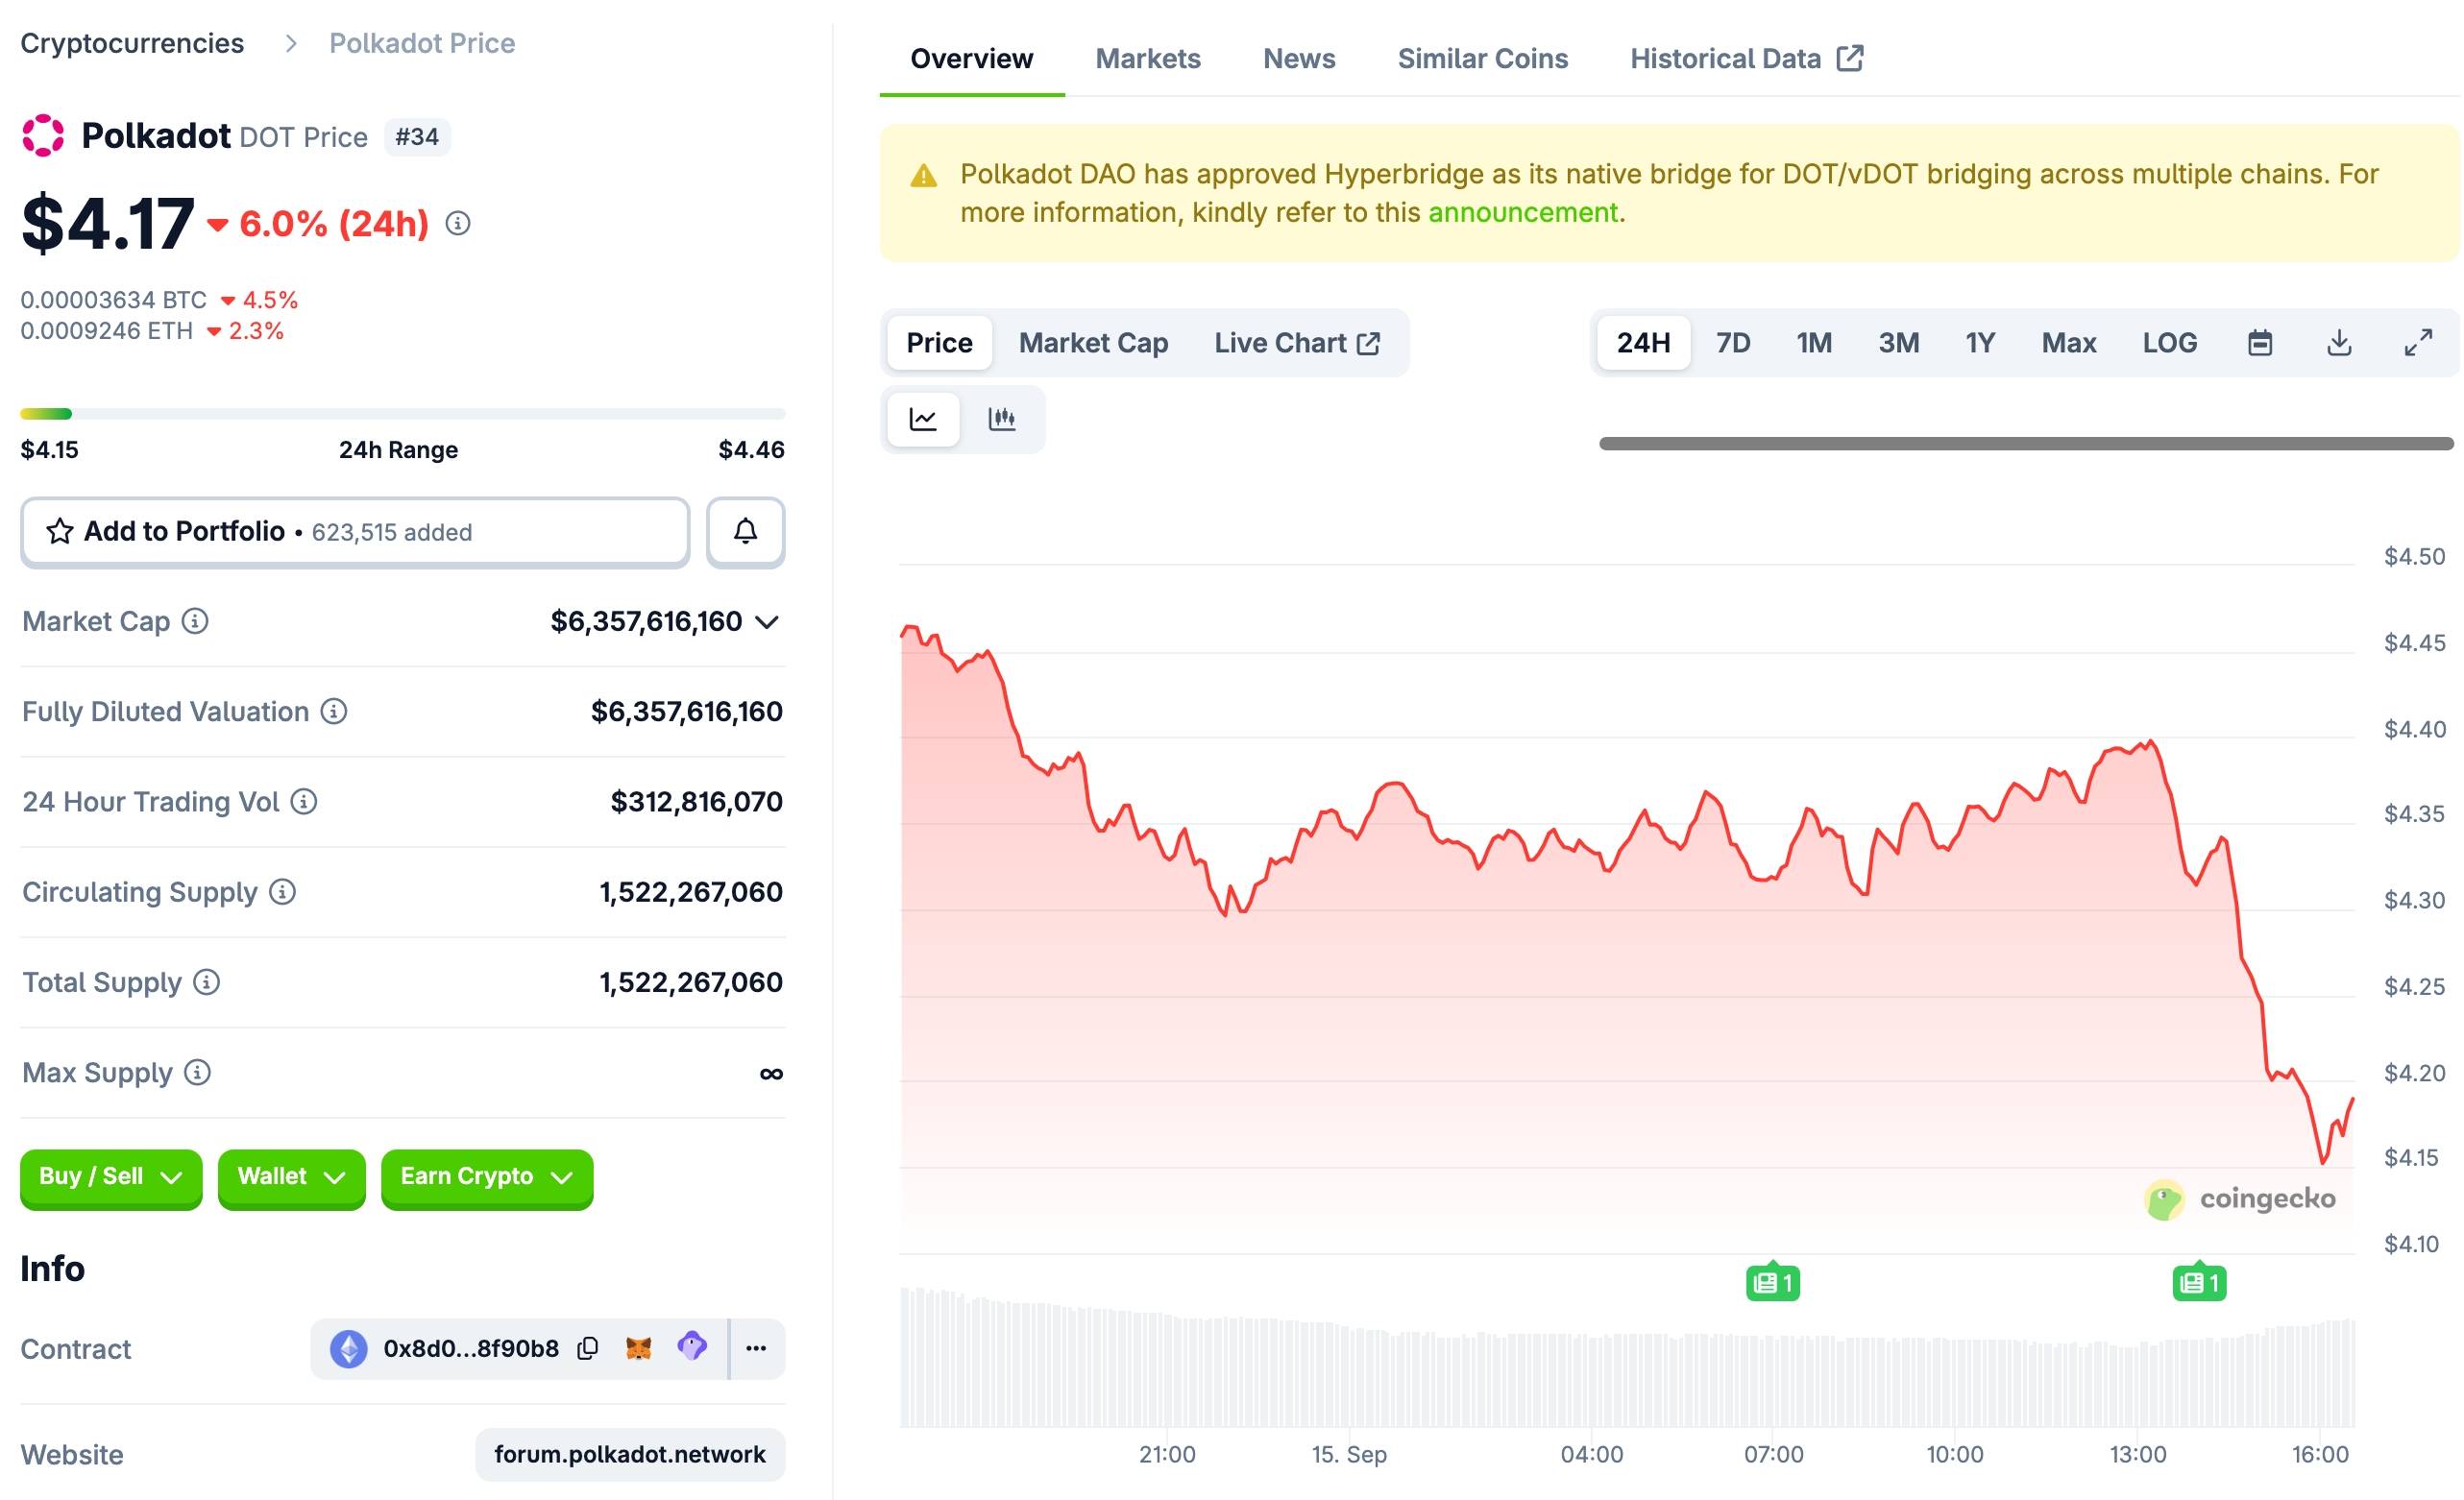Open the Live Chart link
2464x1500 pixels.
click(x=1297, y=343)
